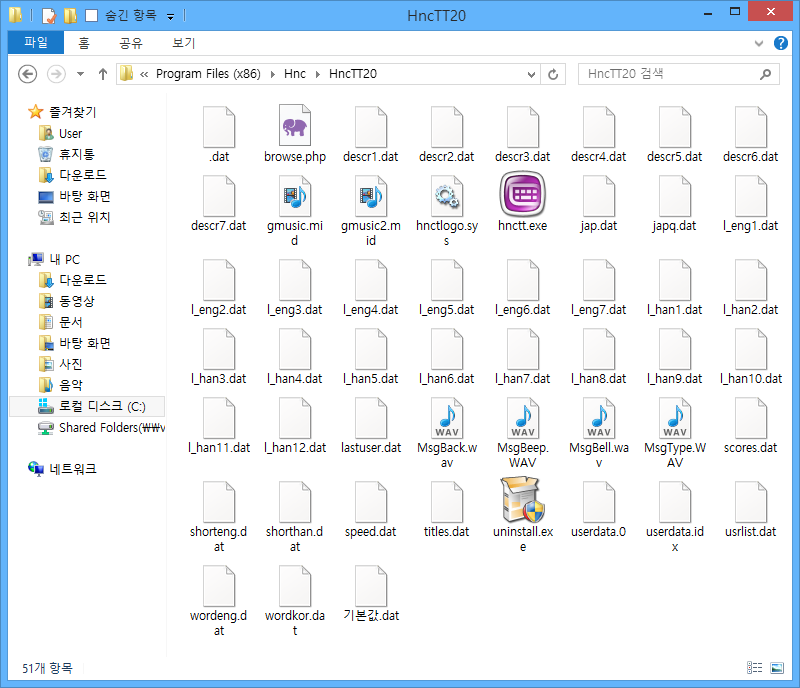This screenshot has height=688, width=800.
Task: Click the l_eng5.dat file name label
Action: point(446,309)
